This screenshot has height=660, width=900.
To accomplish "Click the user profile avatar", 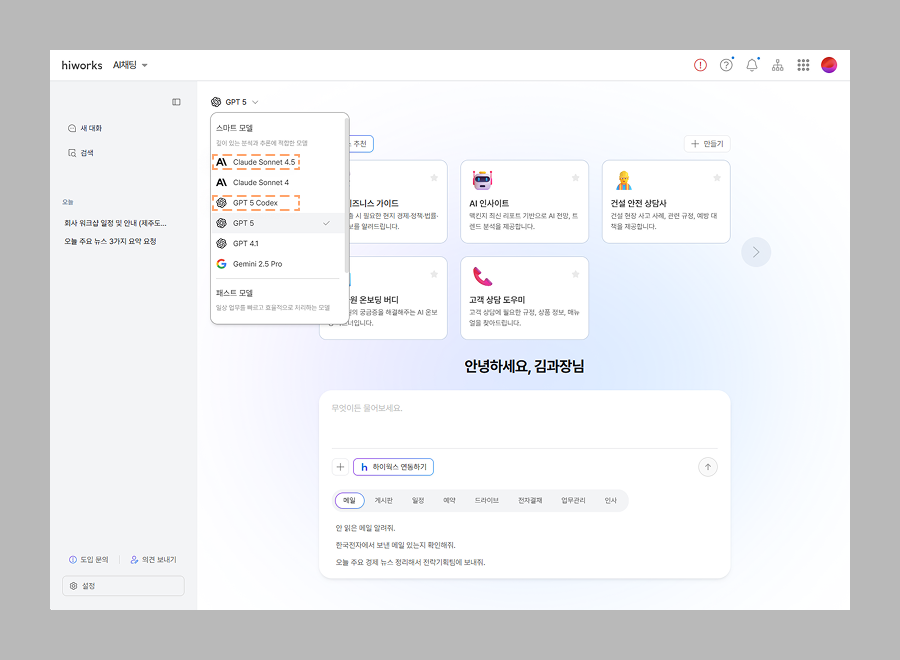I will (x=829, y=65).
